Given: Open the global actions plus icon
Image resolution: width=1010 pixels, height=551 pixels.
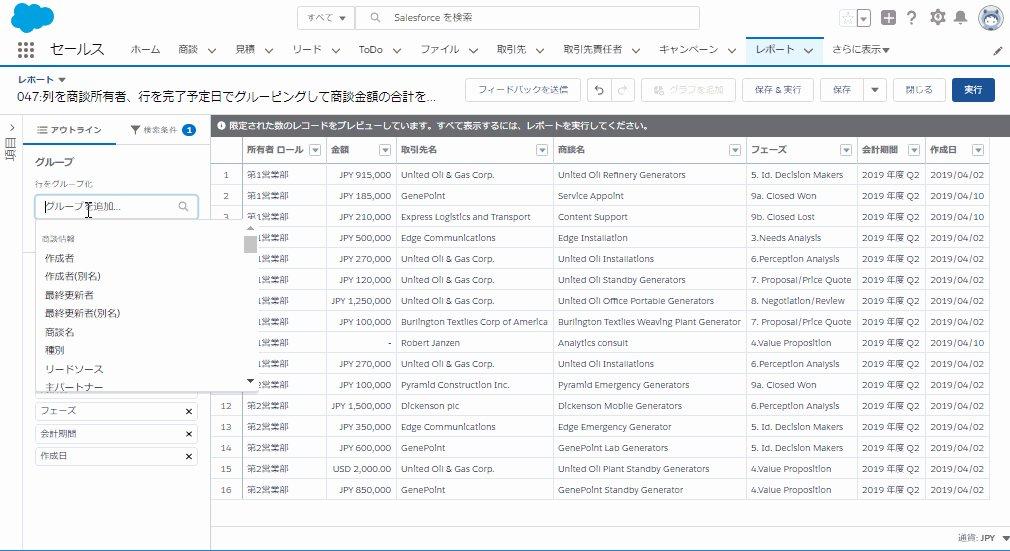Looking at the screenshot, I should [x=888, y=18].
